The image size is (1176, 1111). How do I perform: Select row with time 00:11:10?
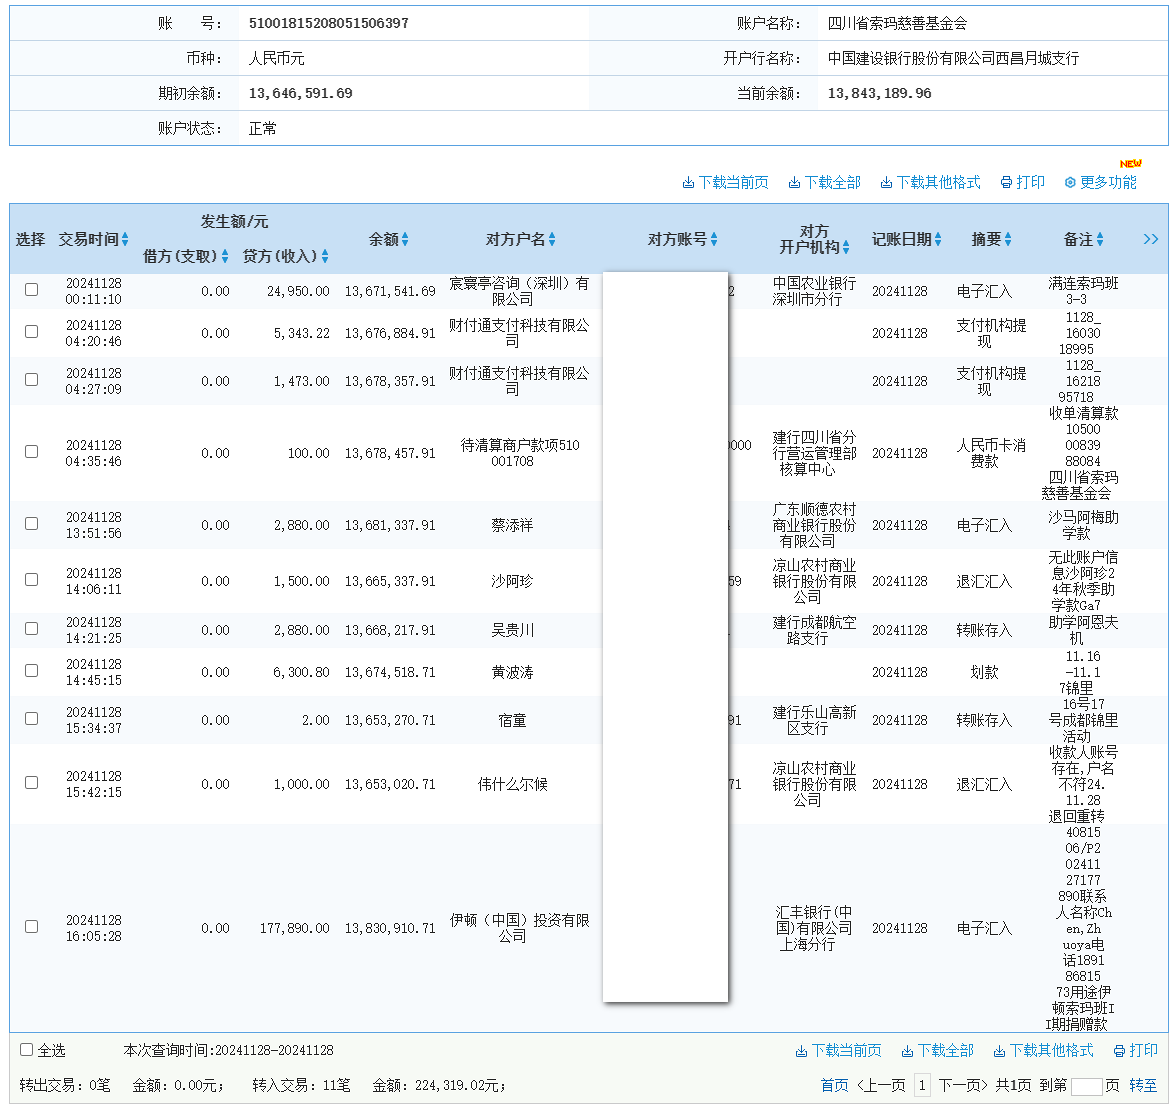point(32,290)
